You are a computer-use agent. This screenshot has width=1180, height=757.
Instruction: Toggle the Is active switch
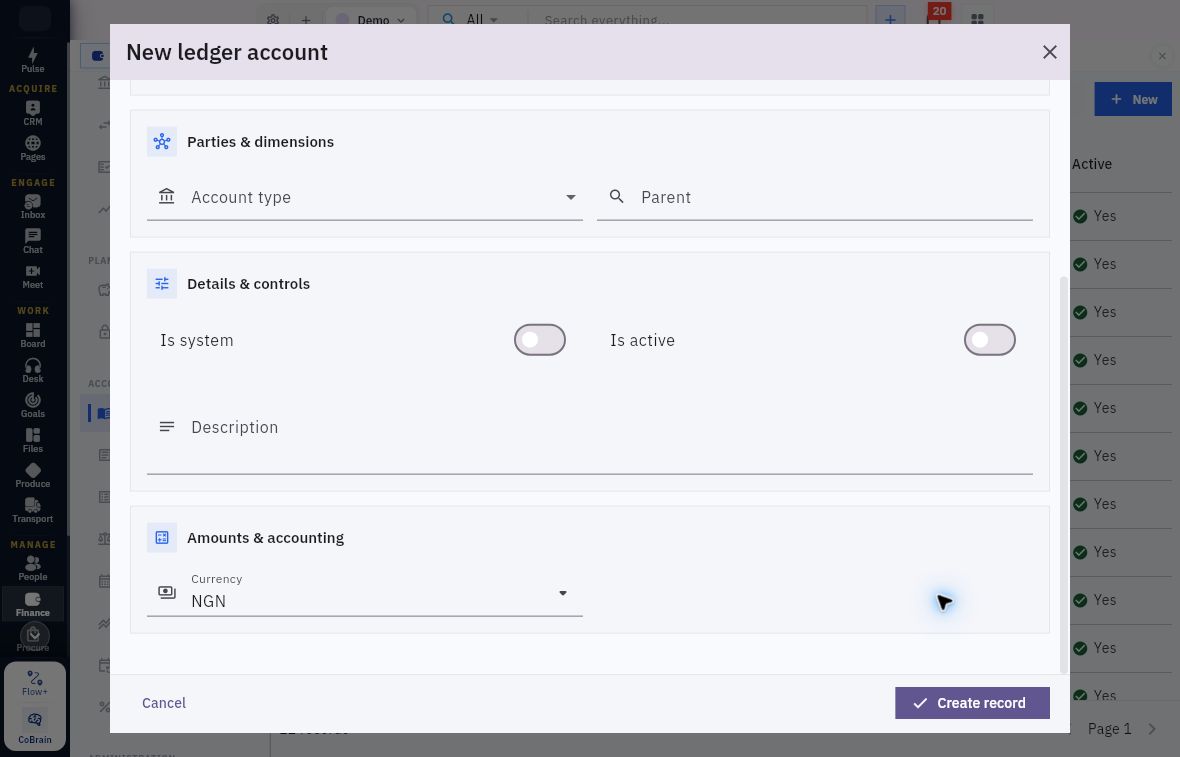(990, 340)
